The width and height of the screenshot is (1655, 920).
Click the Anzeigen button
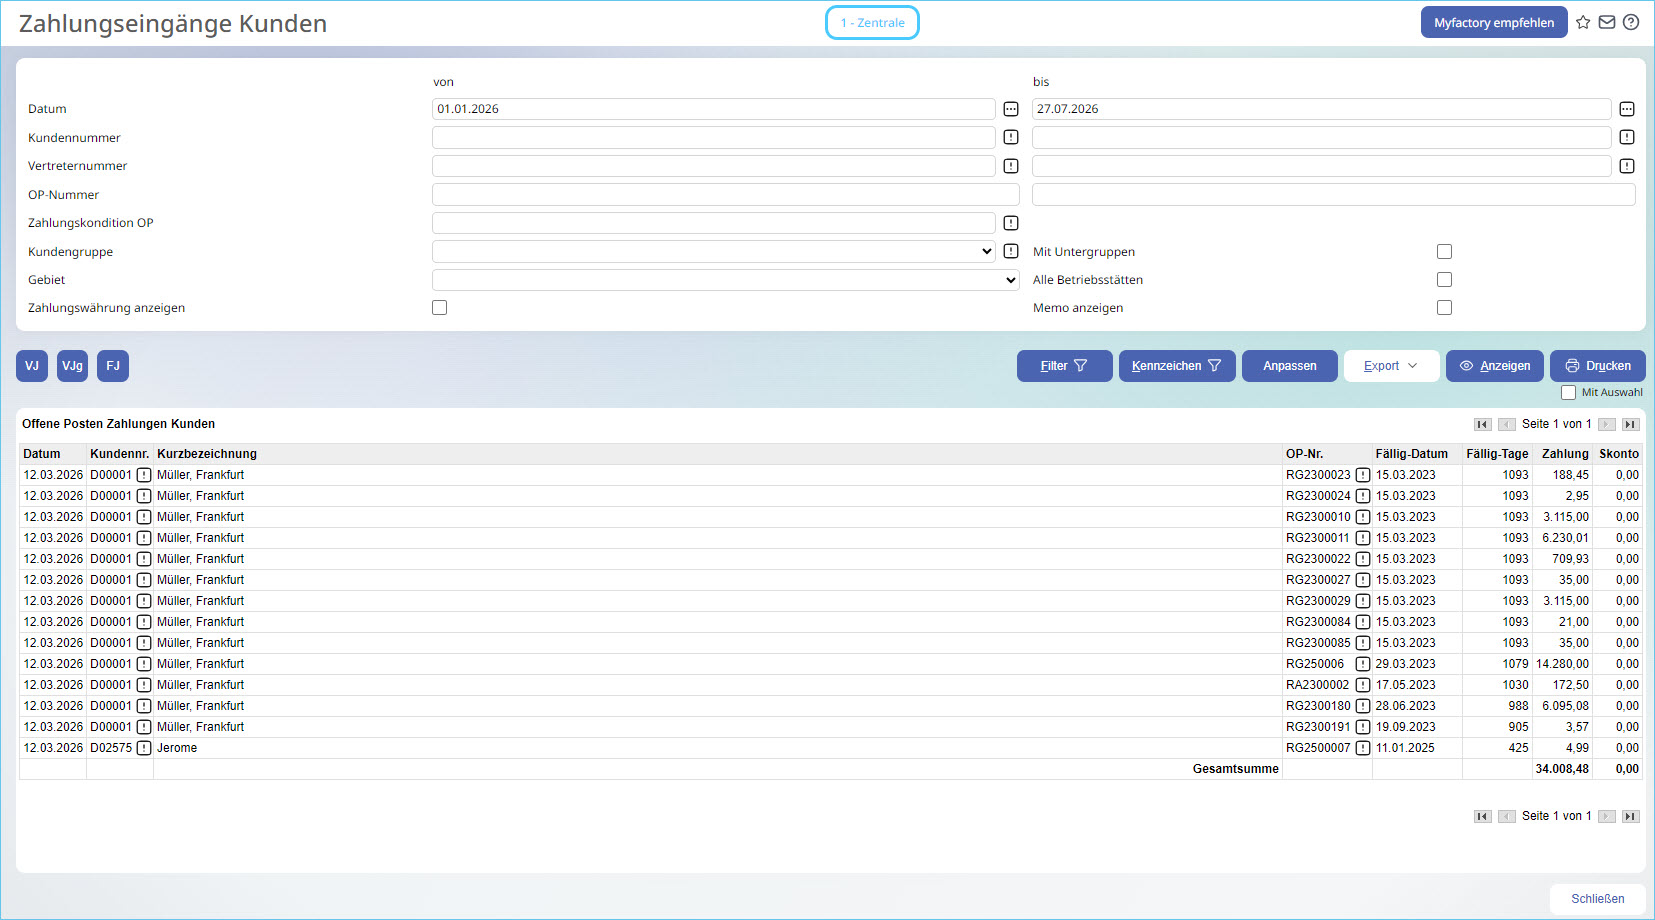[1495, 366]
